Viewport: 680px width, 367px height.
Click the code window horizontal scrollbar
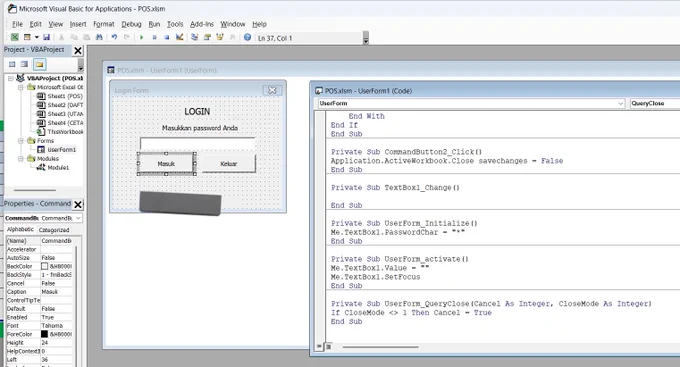pos(380,347)
